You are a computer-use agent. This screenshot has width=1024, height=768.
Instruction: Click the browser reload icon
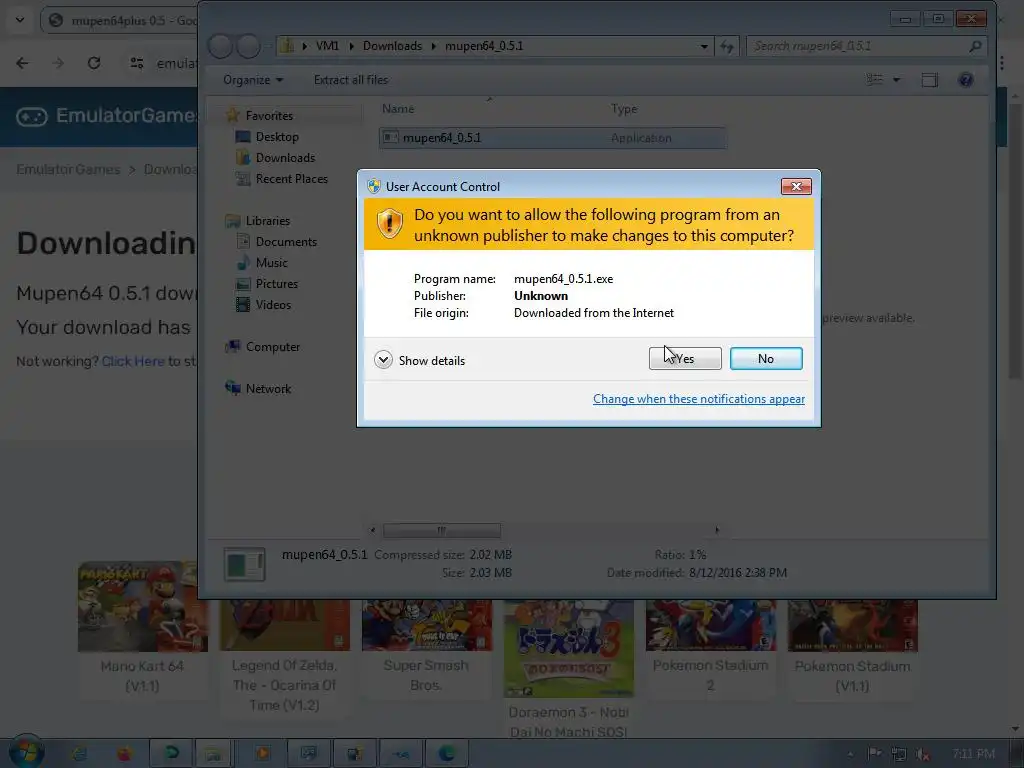click(94, 63)
